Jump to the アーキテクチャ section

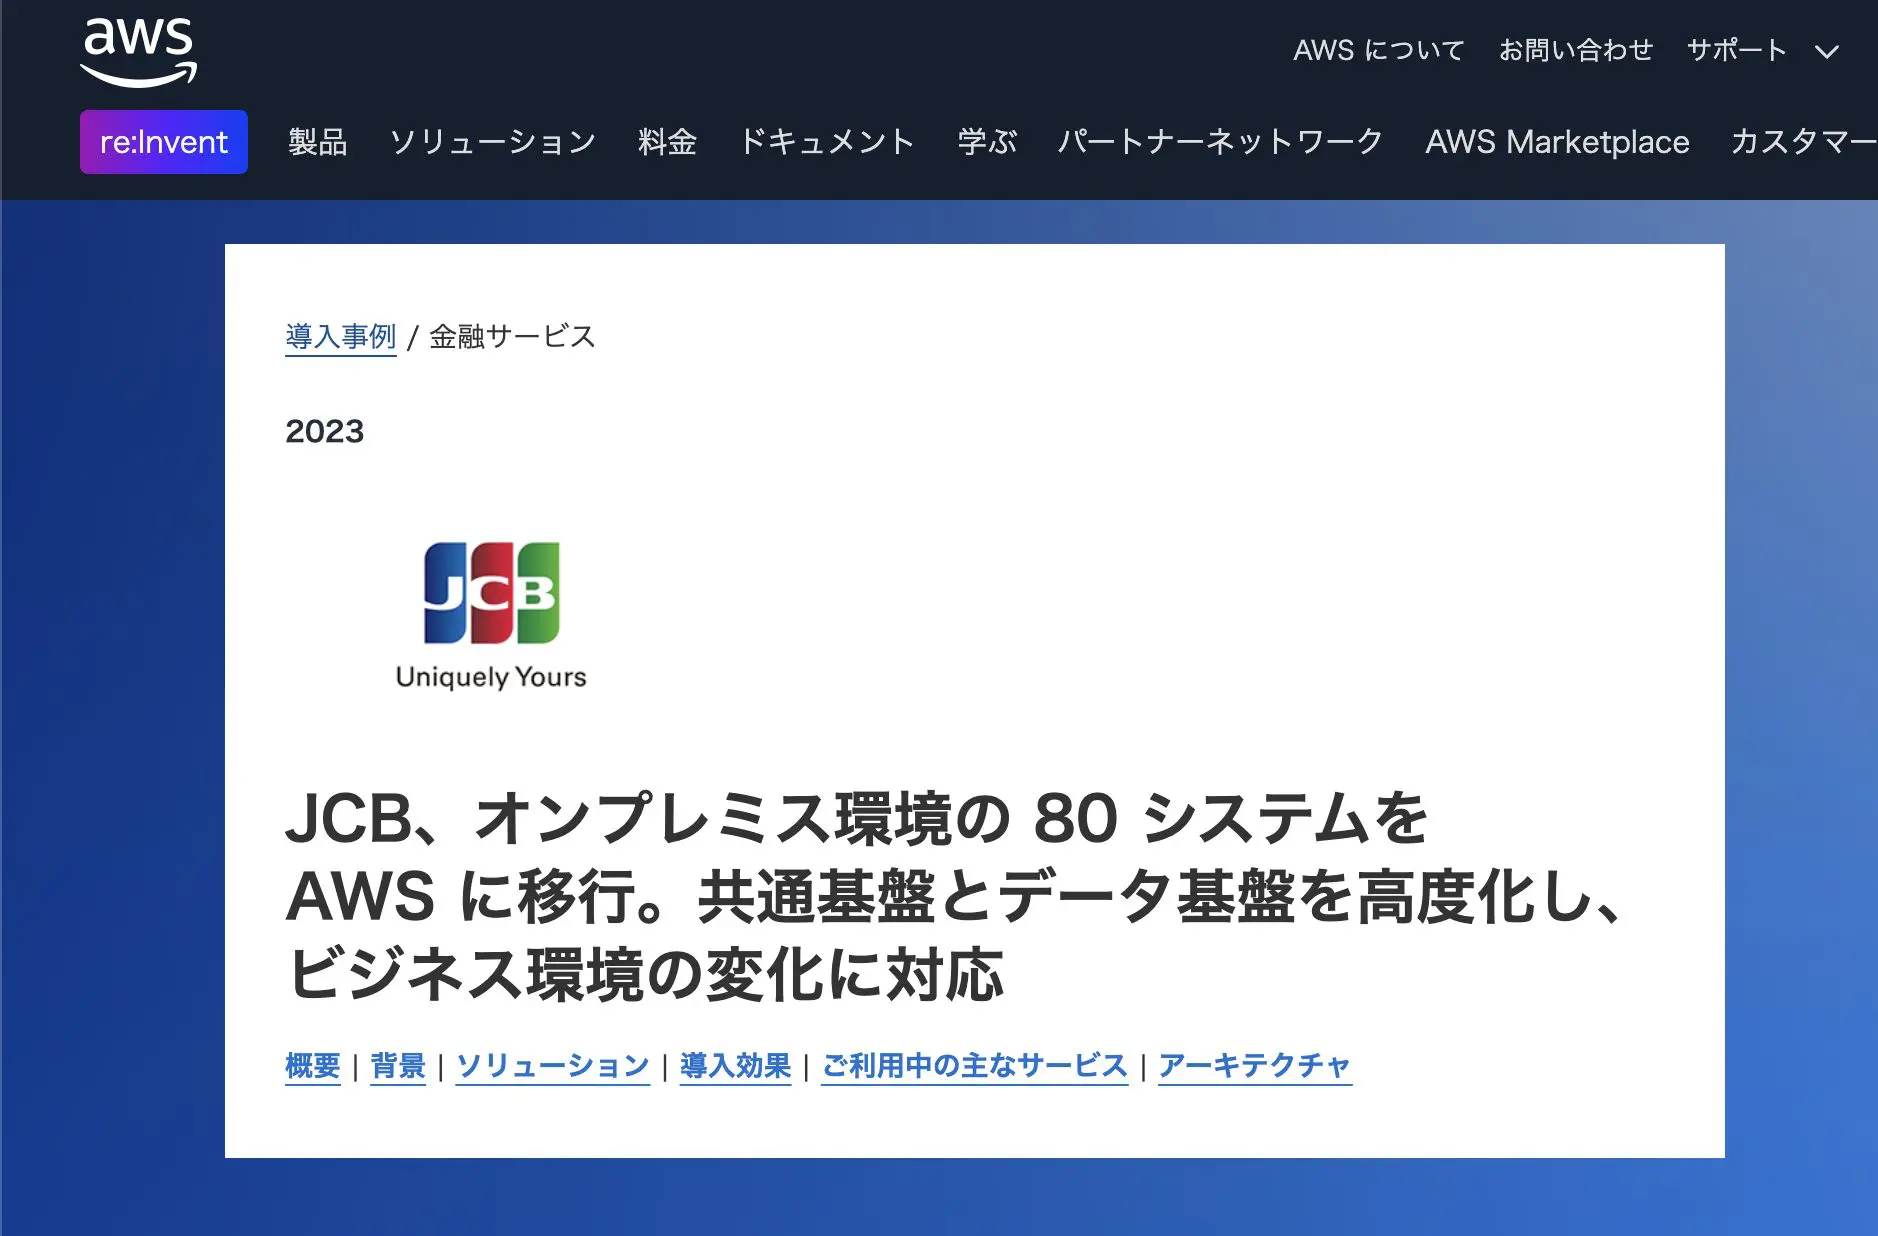point(1254,1066)
